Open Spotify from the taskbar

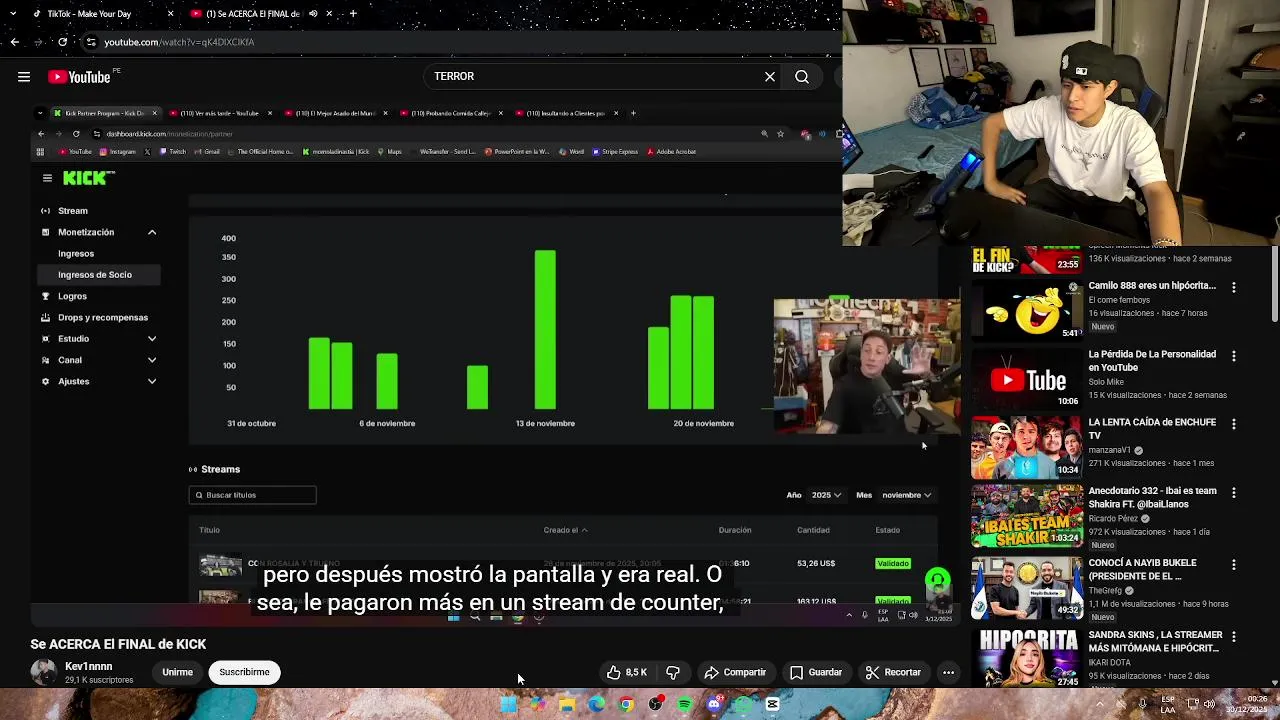(684, 705)
